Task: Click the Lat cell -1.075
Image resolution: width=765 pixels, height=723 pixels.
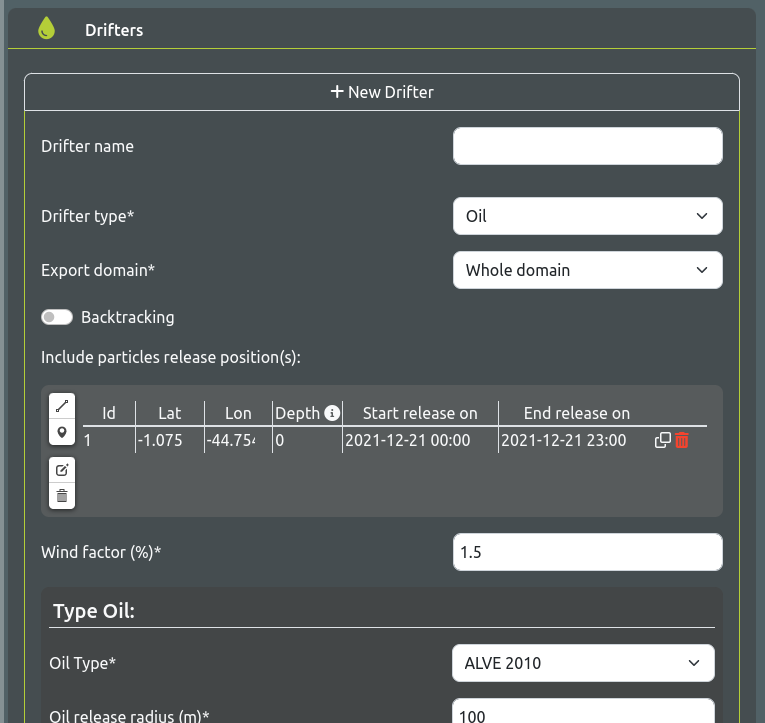Action: (x=170, y=440)
